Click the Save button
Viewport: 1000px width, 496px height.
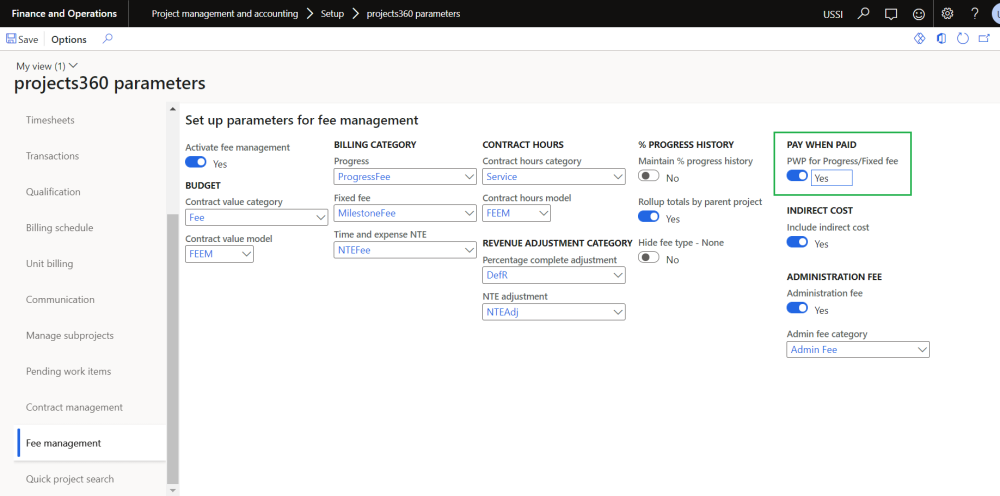[22, 39]
